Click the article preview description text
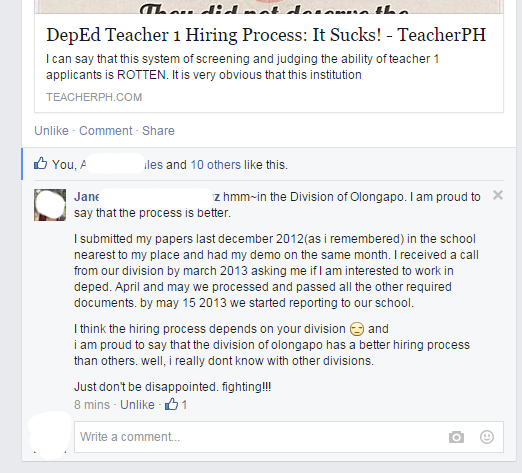 tap(242, 67)
